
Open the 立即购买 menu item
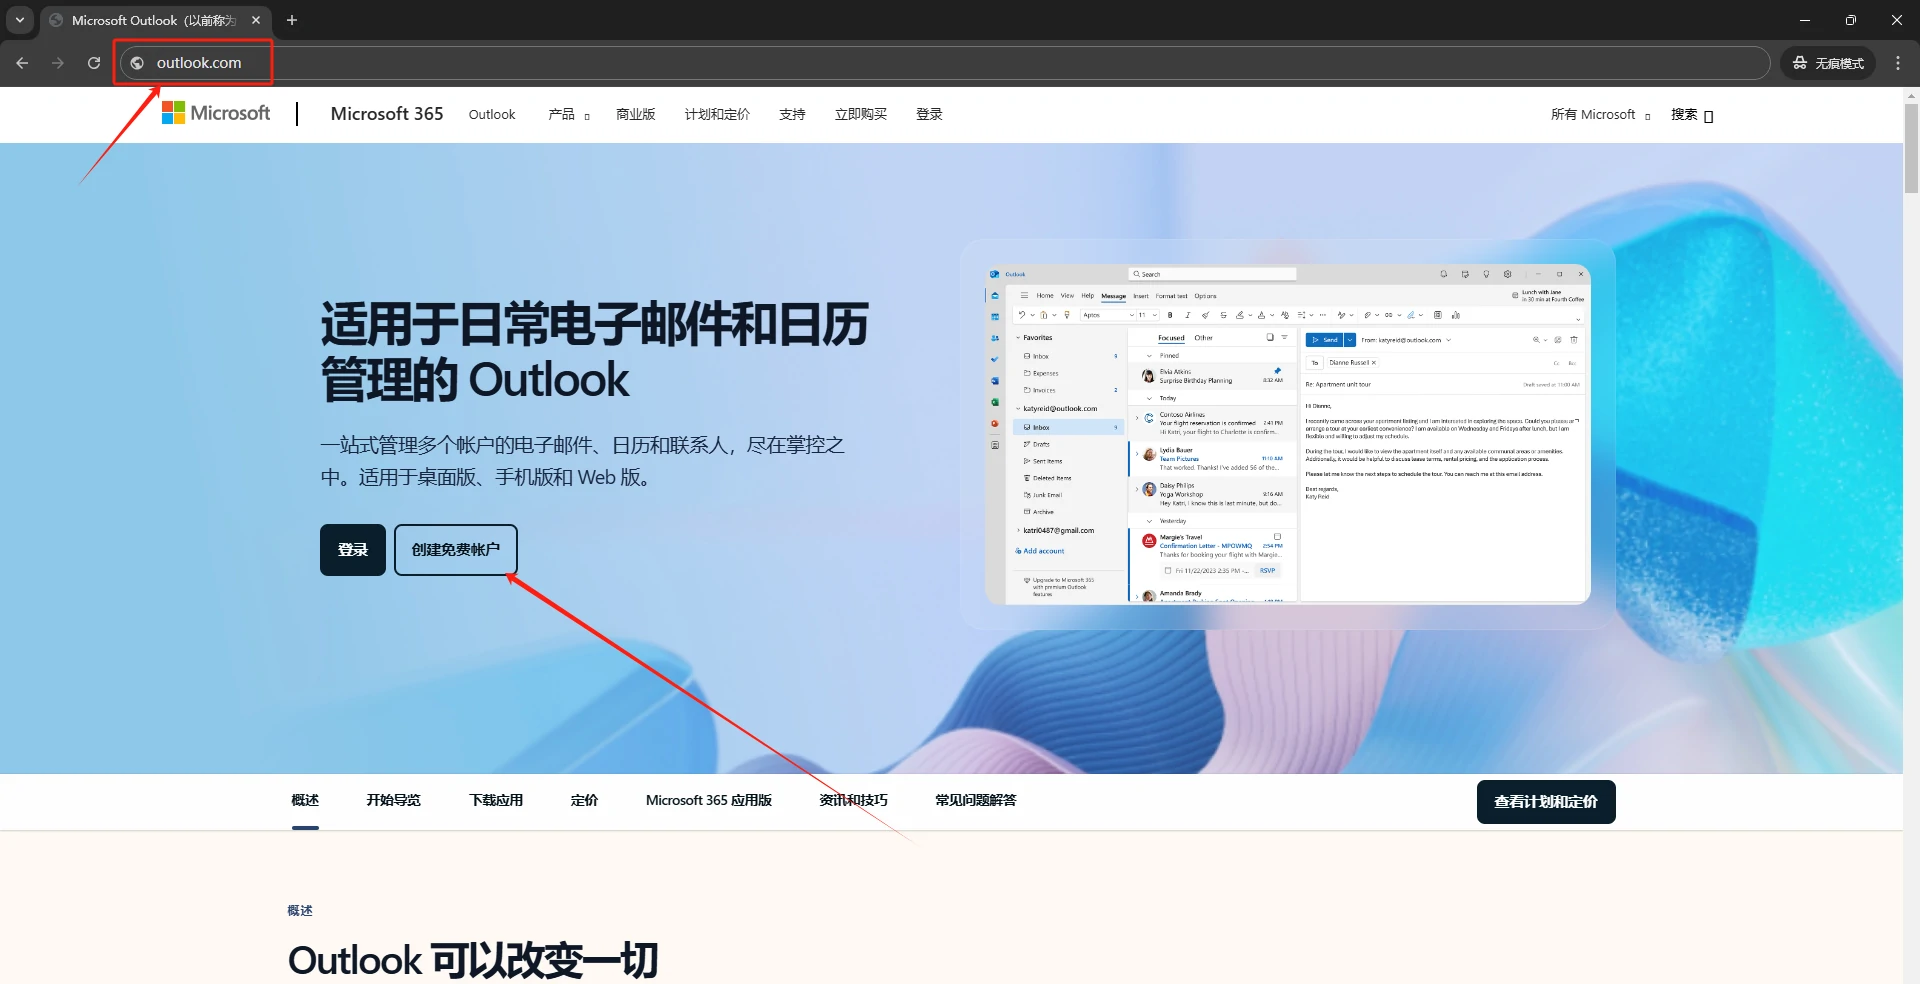(x=861, y=115)
